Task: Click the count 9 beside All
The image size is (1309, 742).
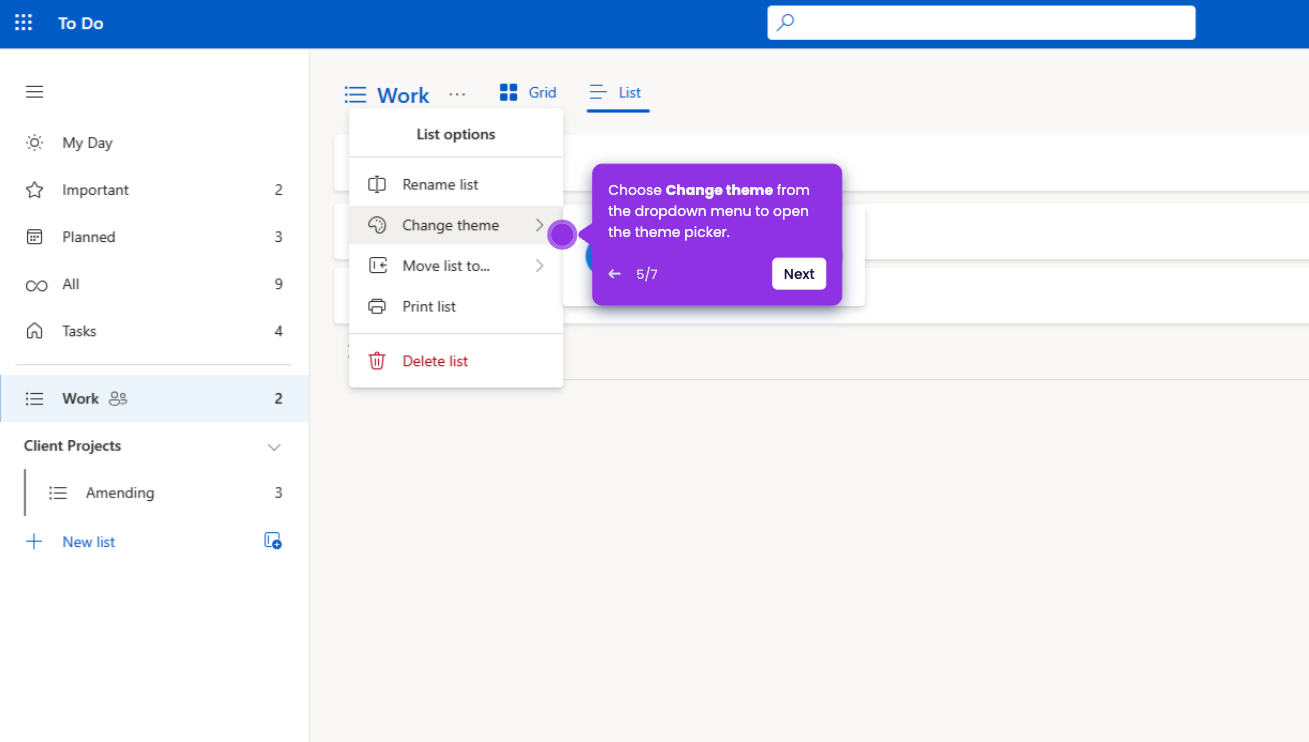Action: coord(279,284)
